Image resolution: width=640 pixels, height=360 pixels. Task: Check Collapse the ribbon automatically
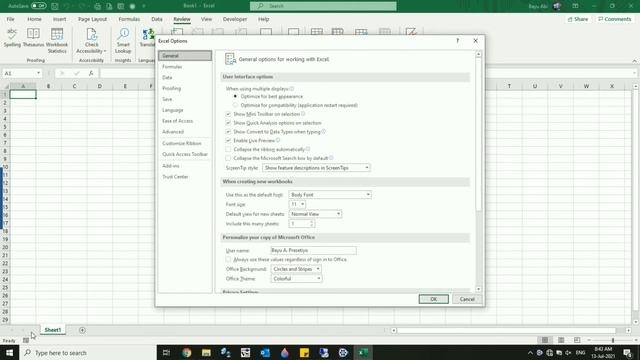[x=228, y=149]
